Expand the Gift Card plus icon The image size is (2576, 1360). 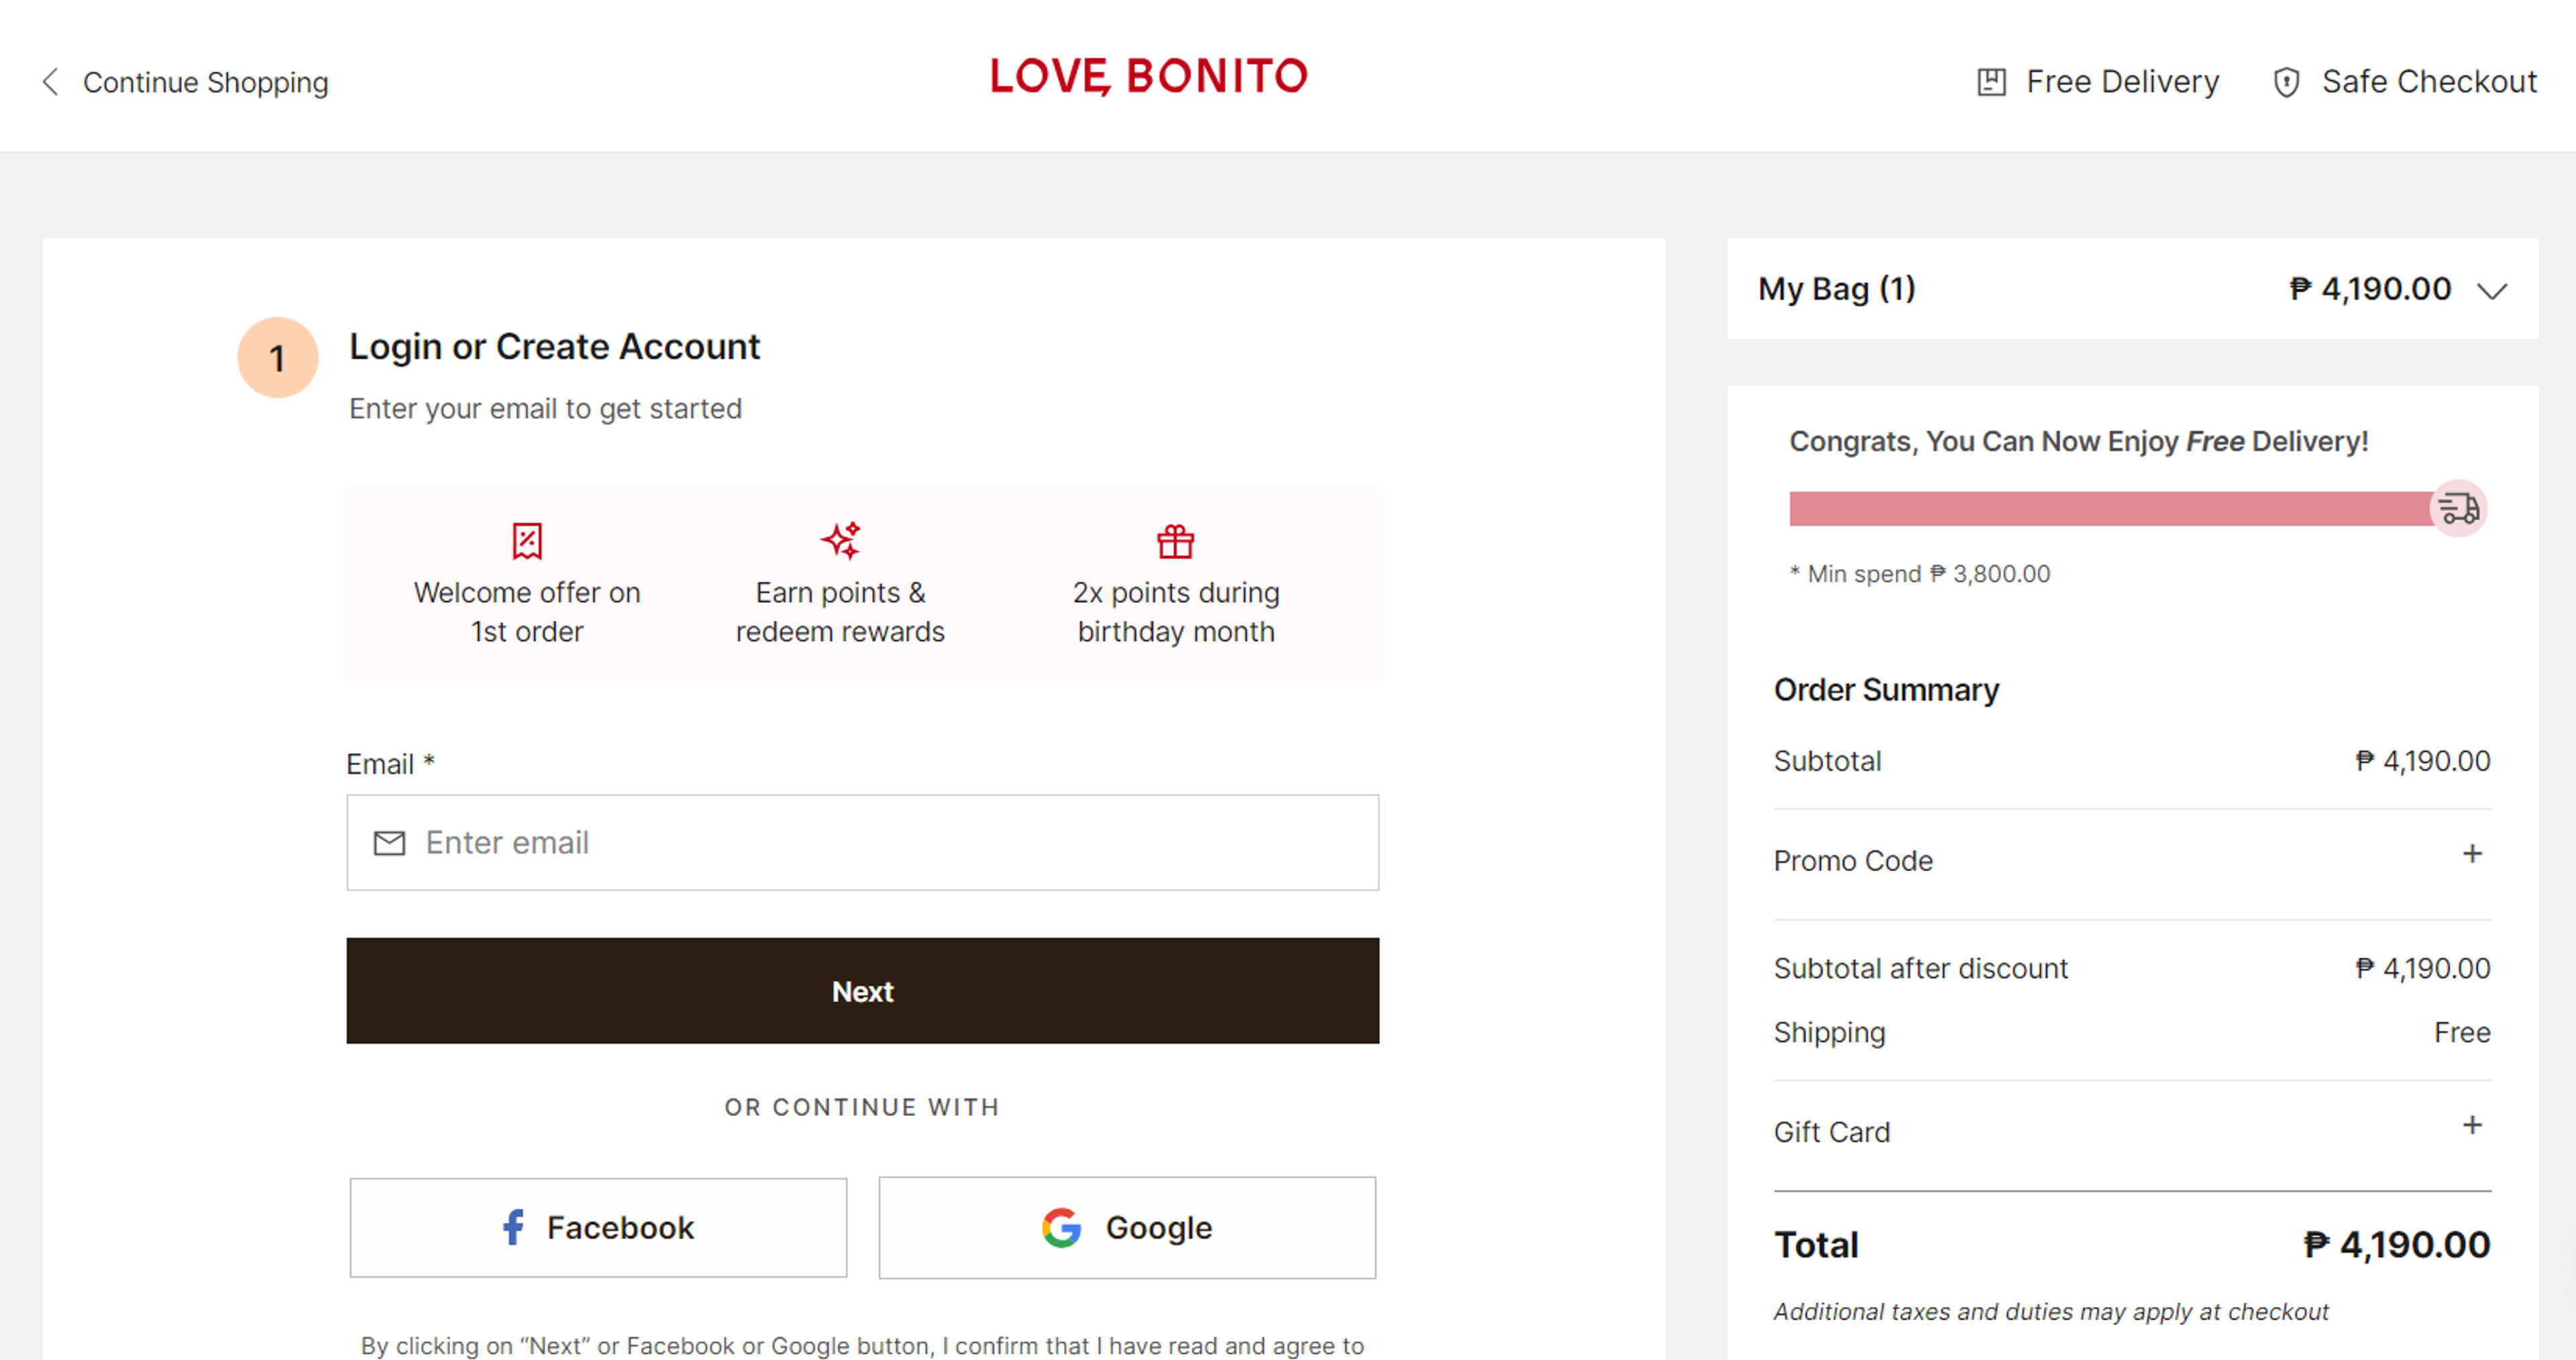[2472, 1125]
